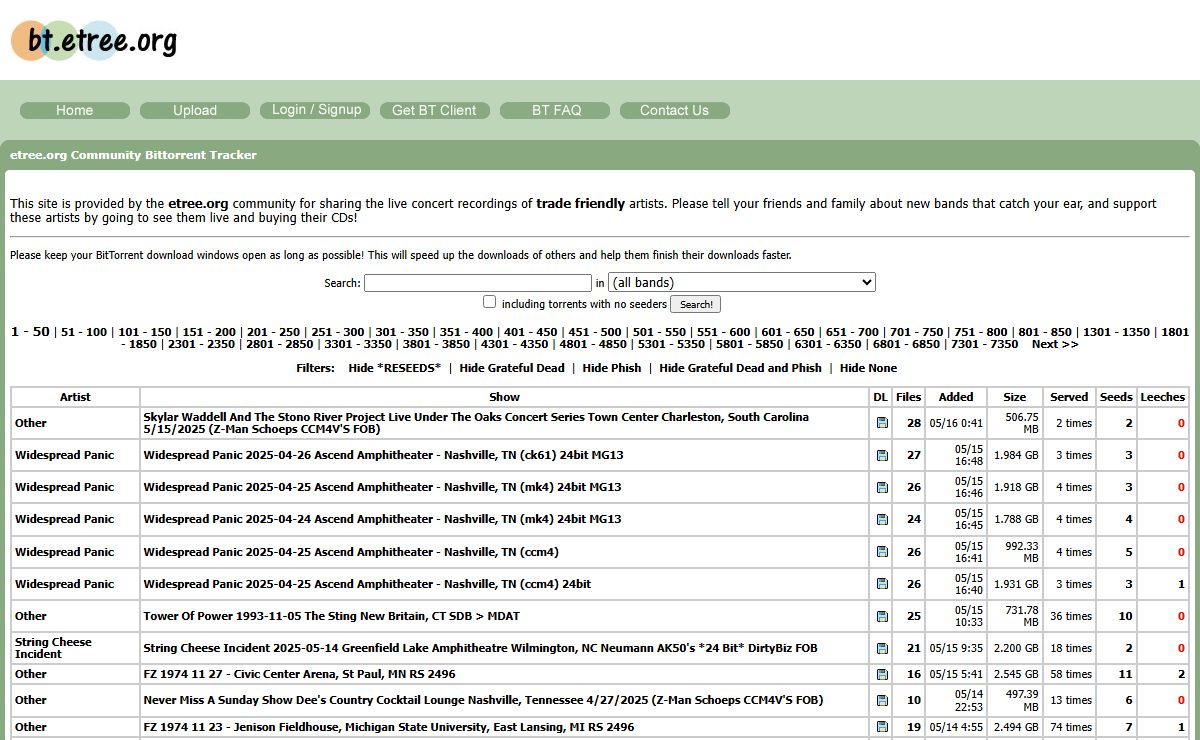Focus the Search text field
The image size is (1200, 740).
coord(478,283)
